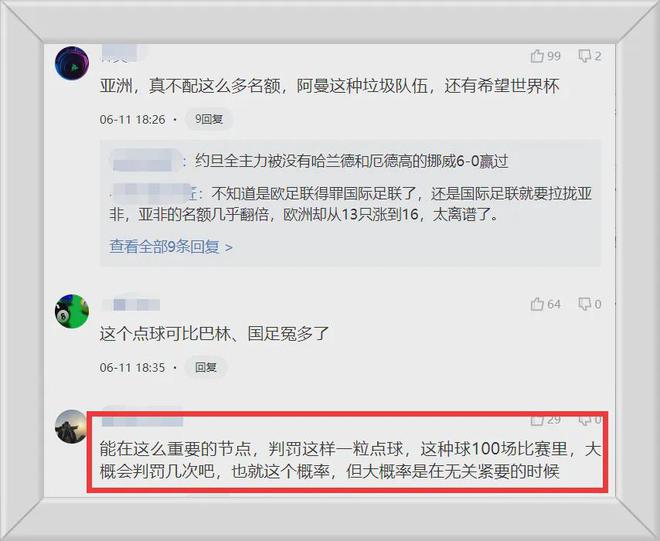Expand 查看全部9条回复 link
This screenshot has height=541, width=660.
164,247
